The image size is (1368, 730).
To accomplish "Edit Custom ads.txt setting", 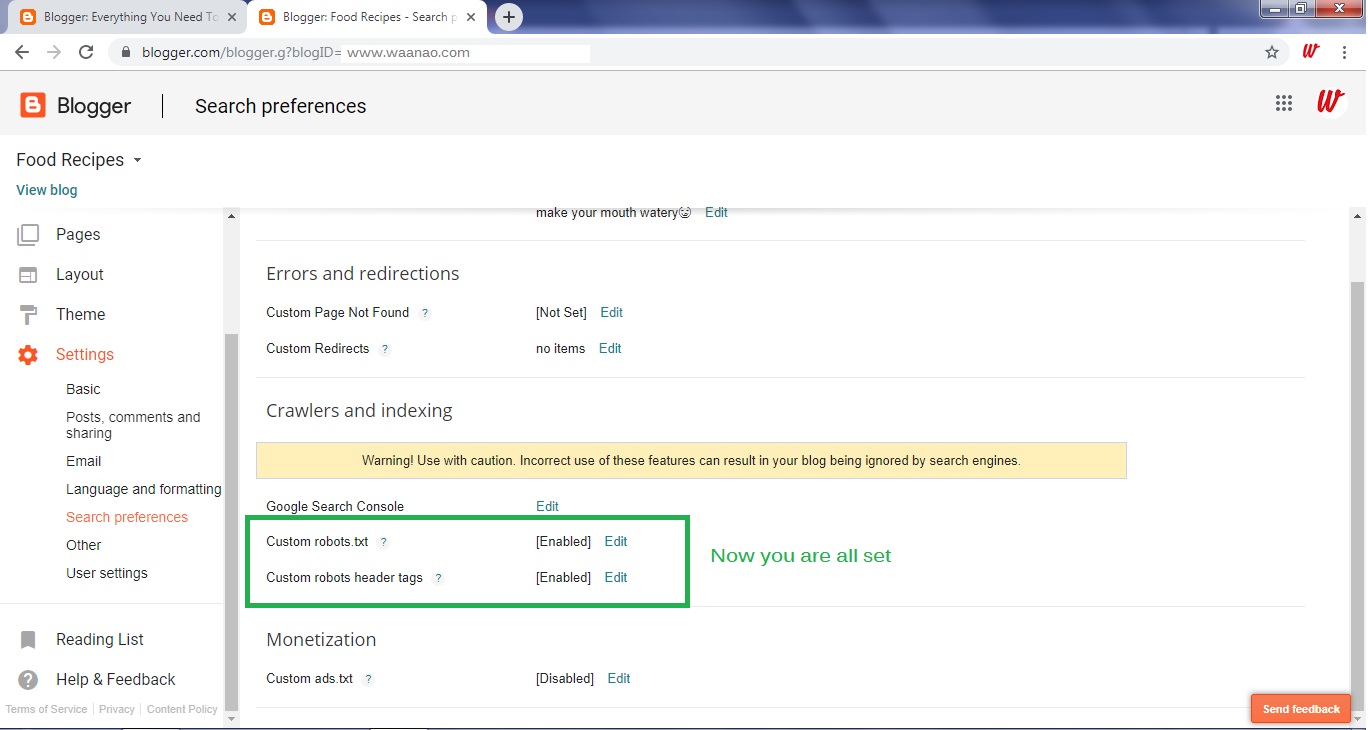I will [619, 679].
